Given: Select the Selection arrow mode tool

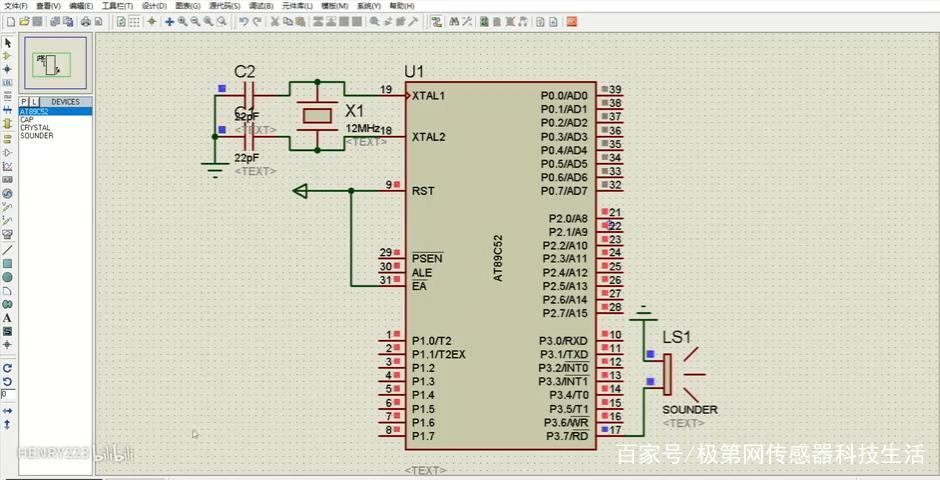Looking at the screenshot, I should tap(8, 43).
